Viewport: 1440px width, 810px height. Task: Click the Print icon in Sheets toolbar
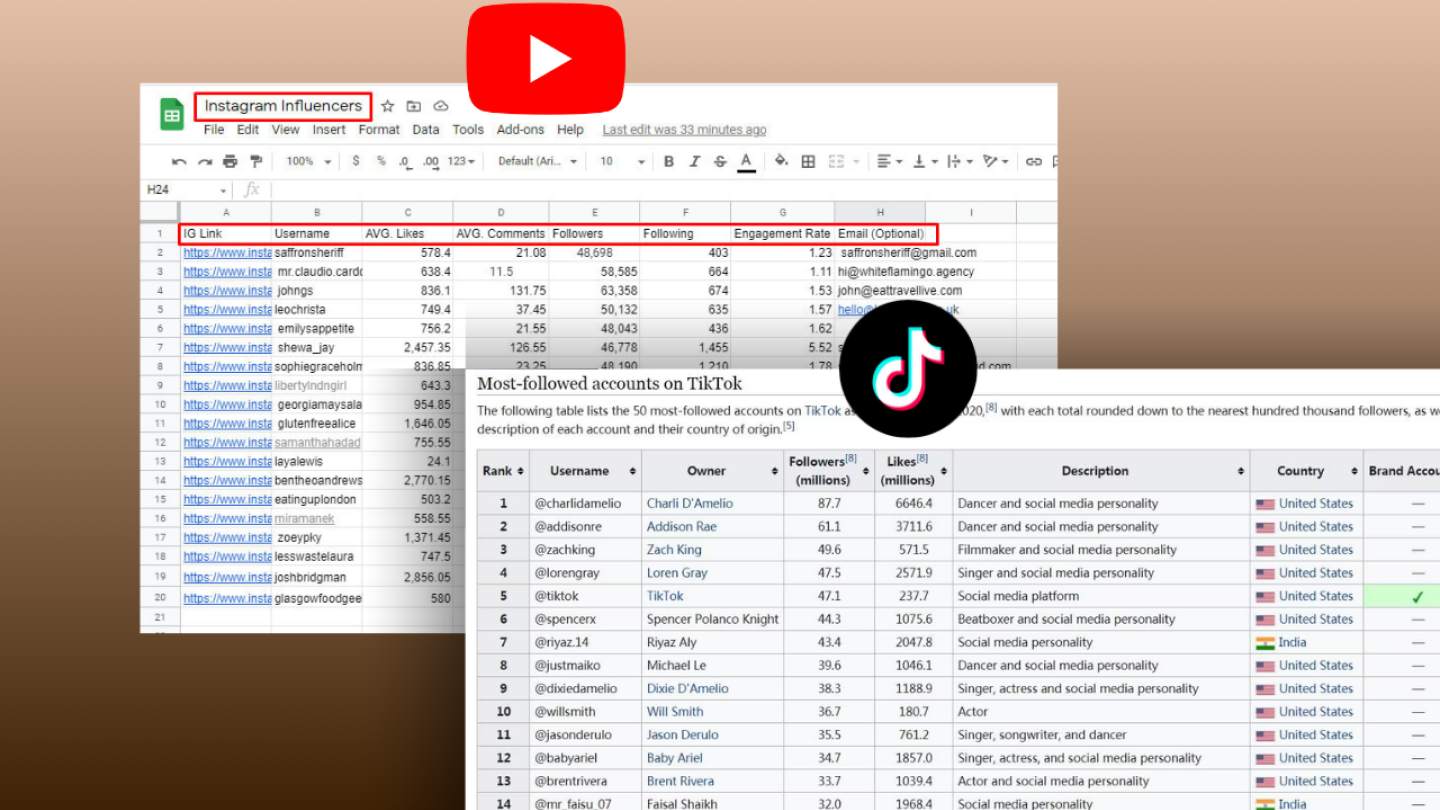click(x=230, y=161)
